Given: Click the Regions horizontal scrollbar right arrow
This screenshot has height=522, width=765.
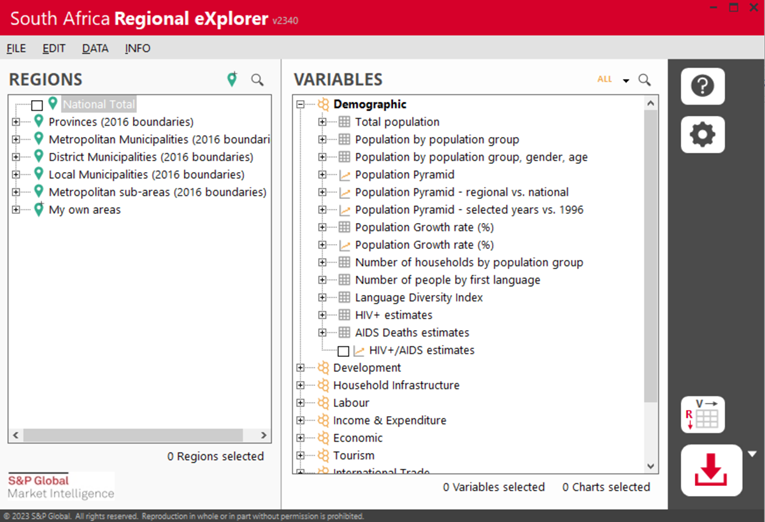Looking at the screenshot, I should [264, 435].
